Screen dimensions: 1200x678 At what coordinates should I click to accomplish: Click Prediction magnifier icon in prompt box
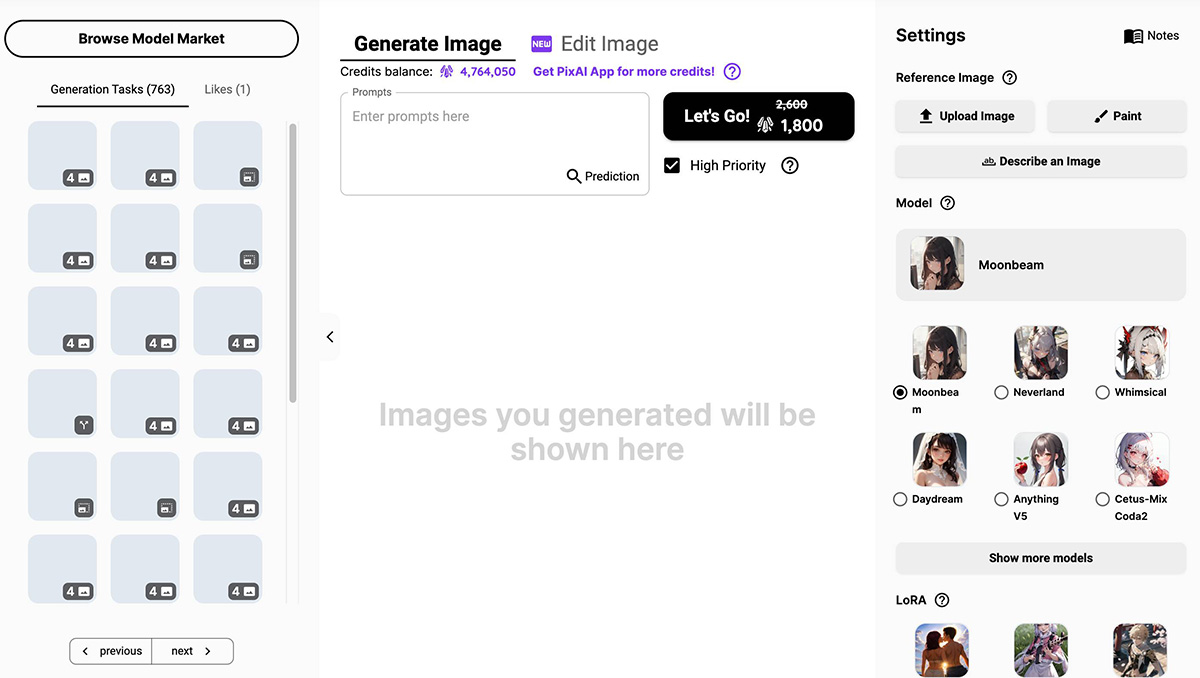(574, 176)
